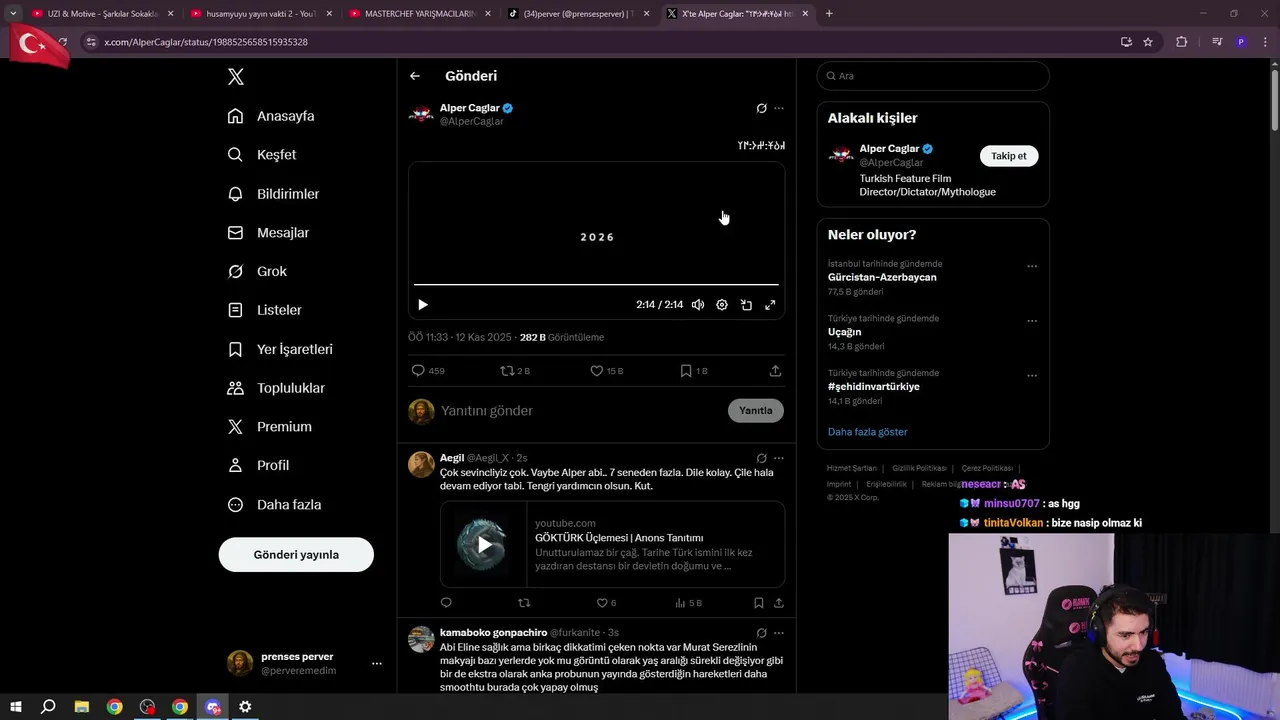View analytics of Aegil's comment
Image resolution: width=1280 pixels, height=720 pixels.
tap(688, 603)
